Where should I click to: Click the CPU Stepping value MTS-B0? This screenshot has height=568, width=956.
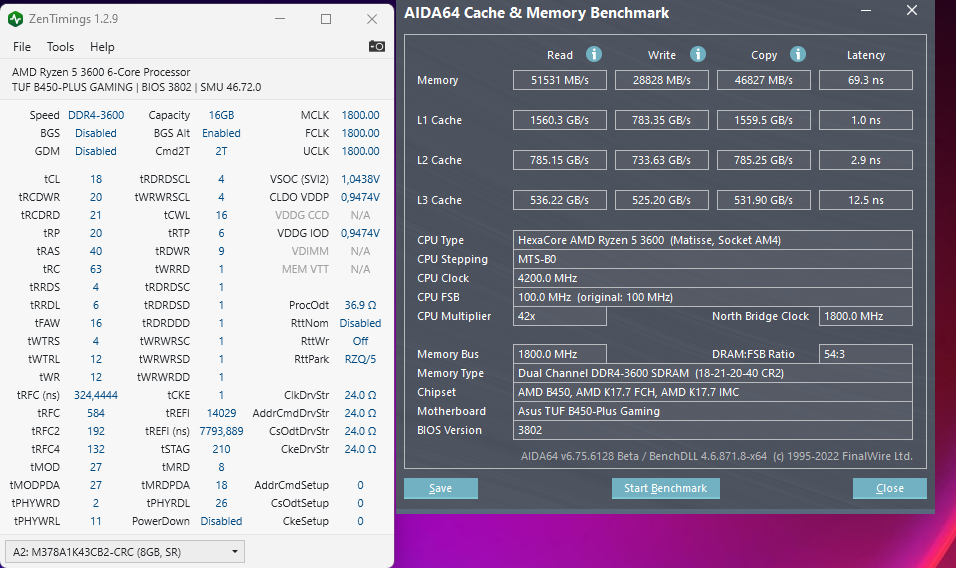713,259
